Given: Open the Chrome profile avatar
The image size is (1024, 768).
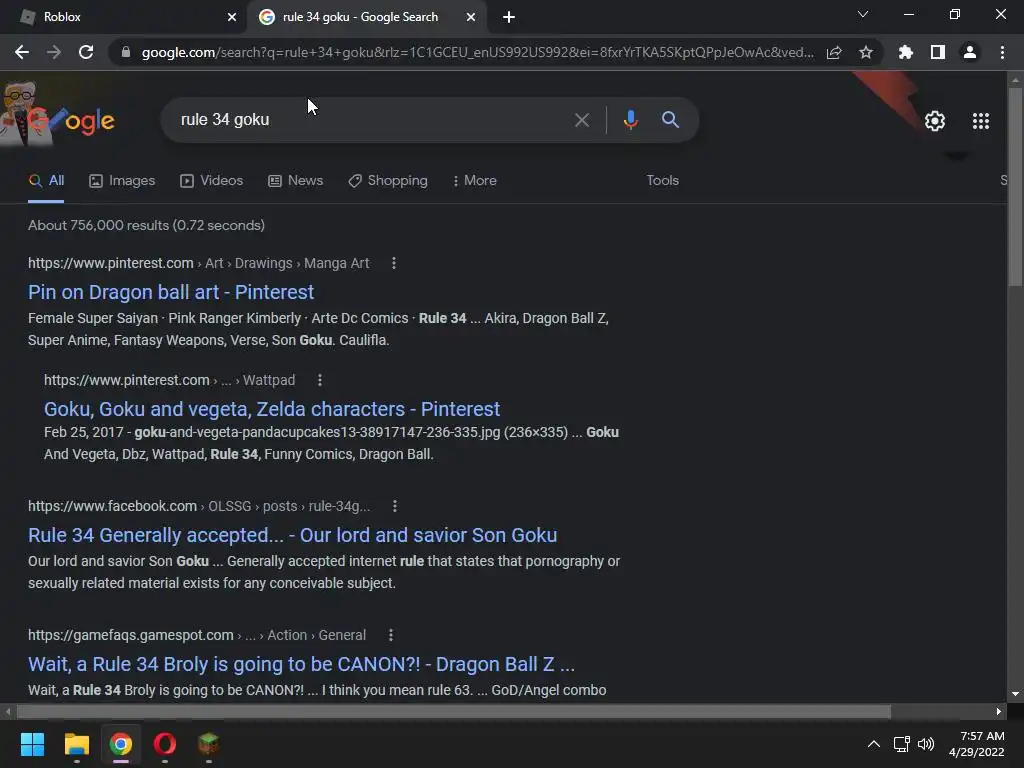Looking at the screenshot, I should click(x=970, y=52).
